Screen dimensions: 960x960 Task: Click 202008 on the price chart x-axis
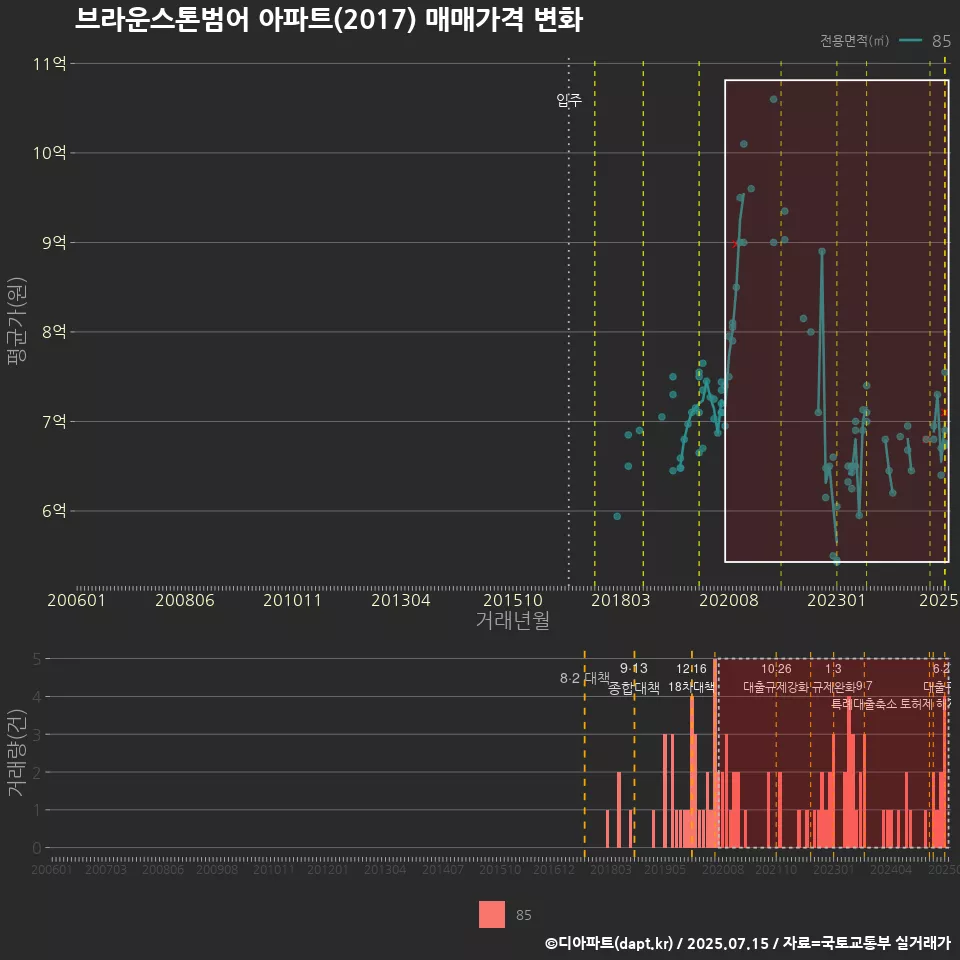pos(729,600)
